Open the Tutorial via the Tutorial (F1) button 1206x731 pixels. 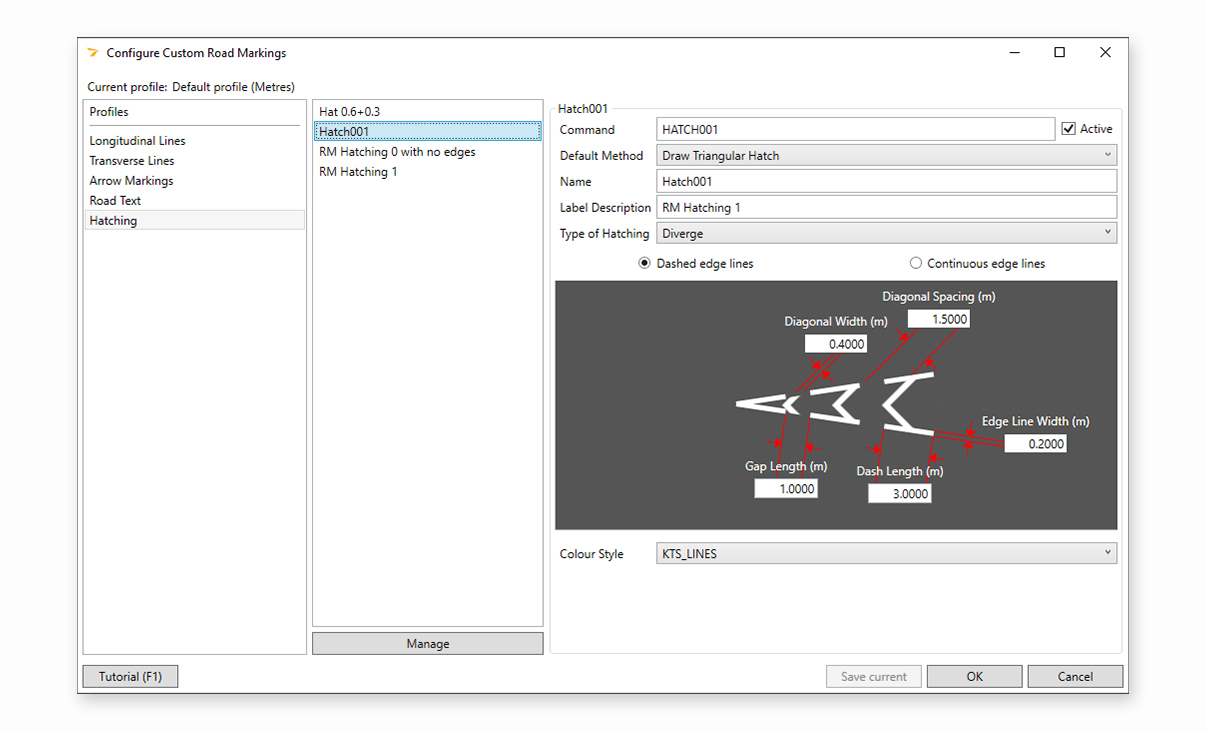130,676
